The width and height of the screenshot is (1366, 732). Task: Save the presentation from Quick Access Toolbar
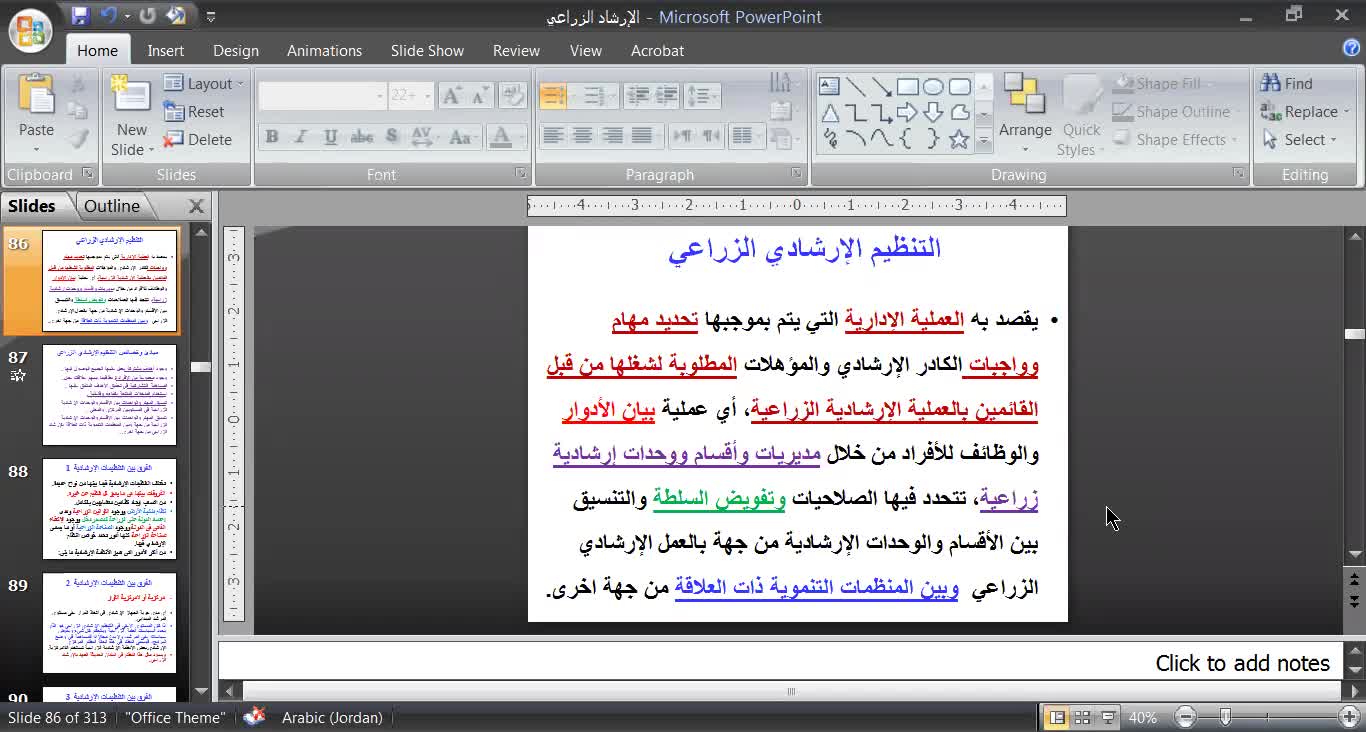tap(81, 16)
